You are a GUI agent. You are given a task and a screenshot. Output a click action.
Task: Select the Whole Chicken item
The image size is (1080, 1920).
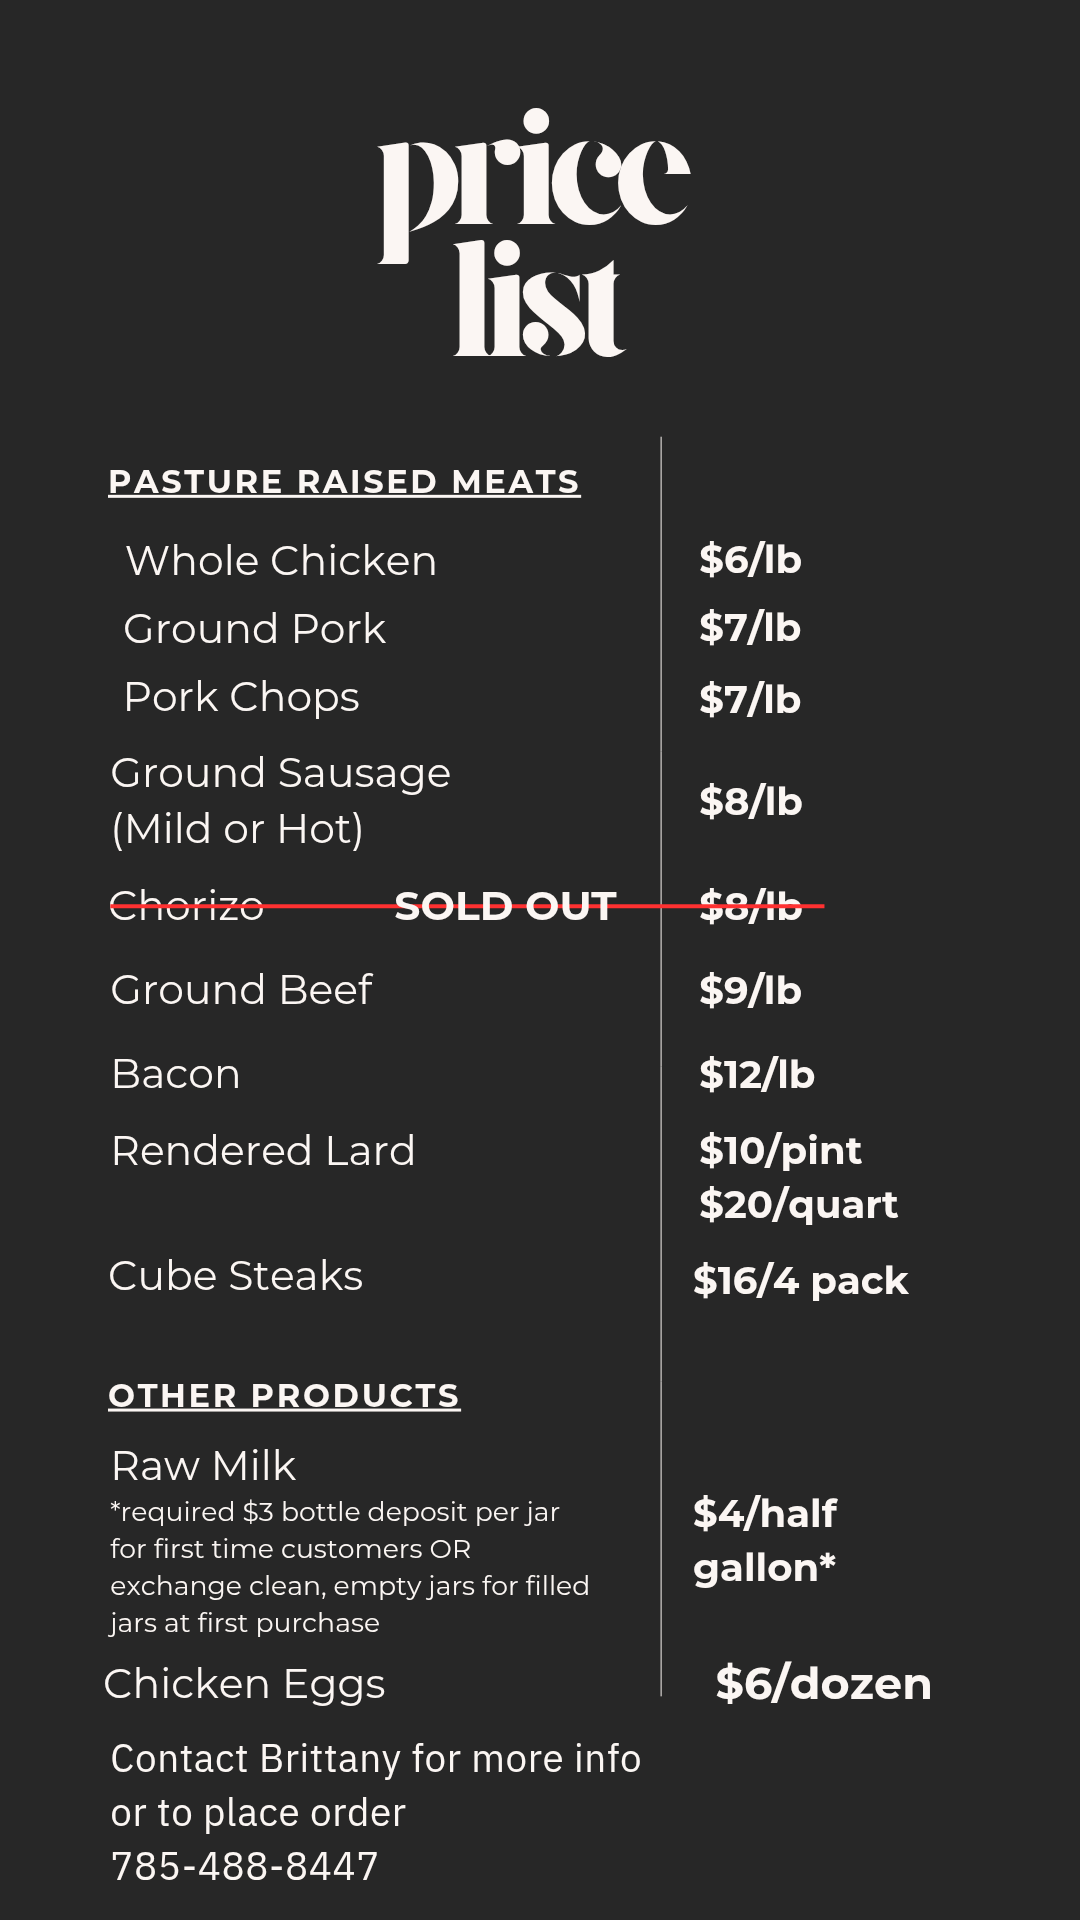[x=281, y=561]
